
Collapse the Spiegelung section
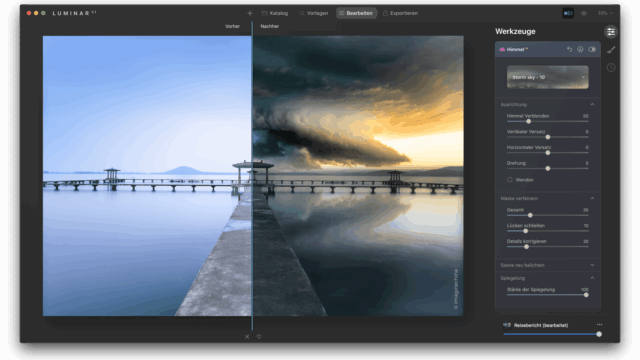click(592, 278)
